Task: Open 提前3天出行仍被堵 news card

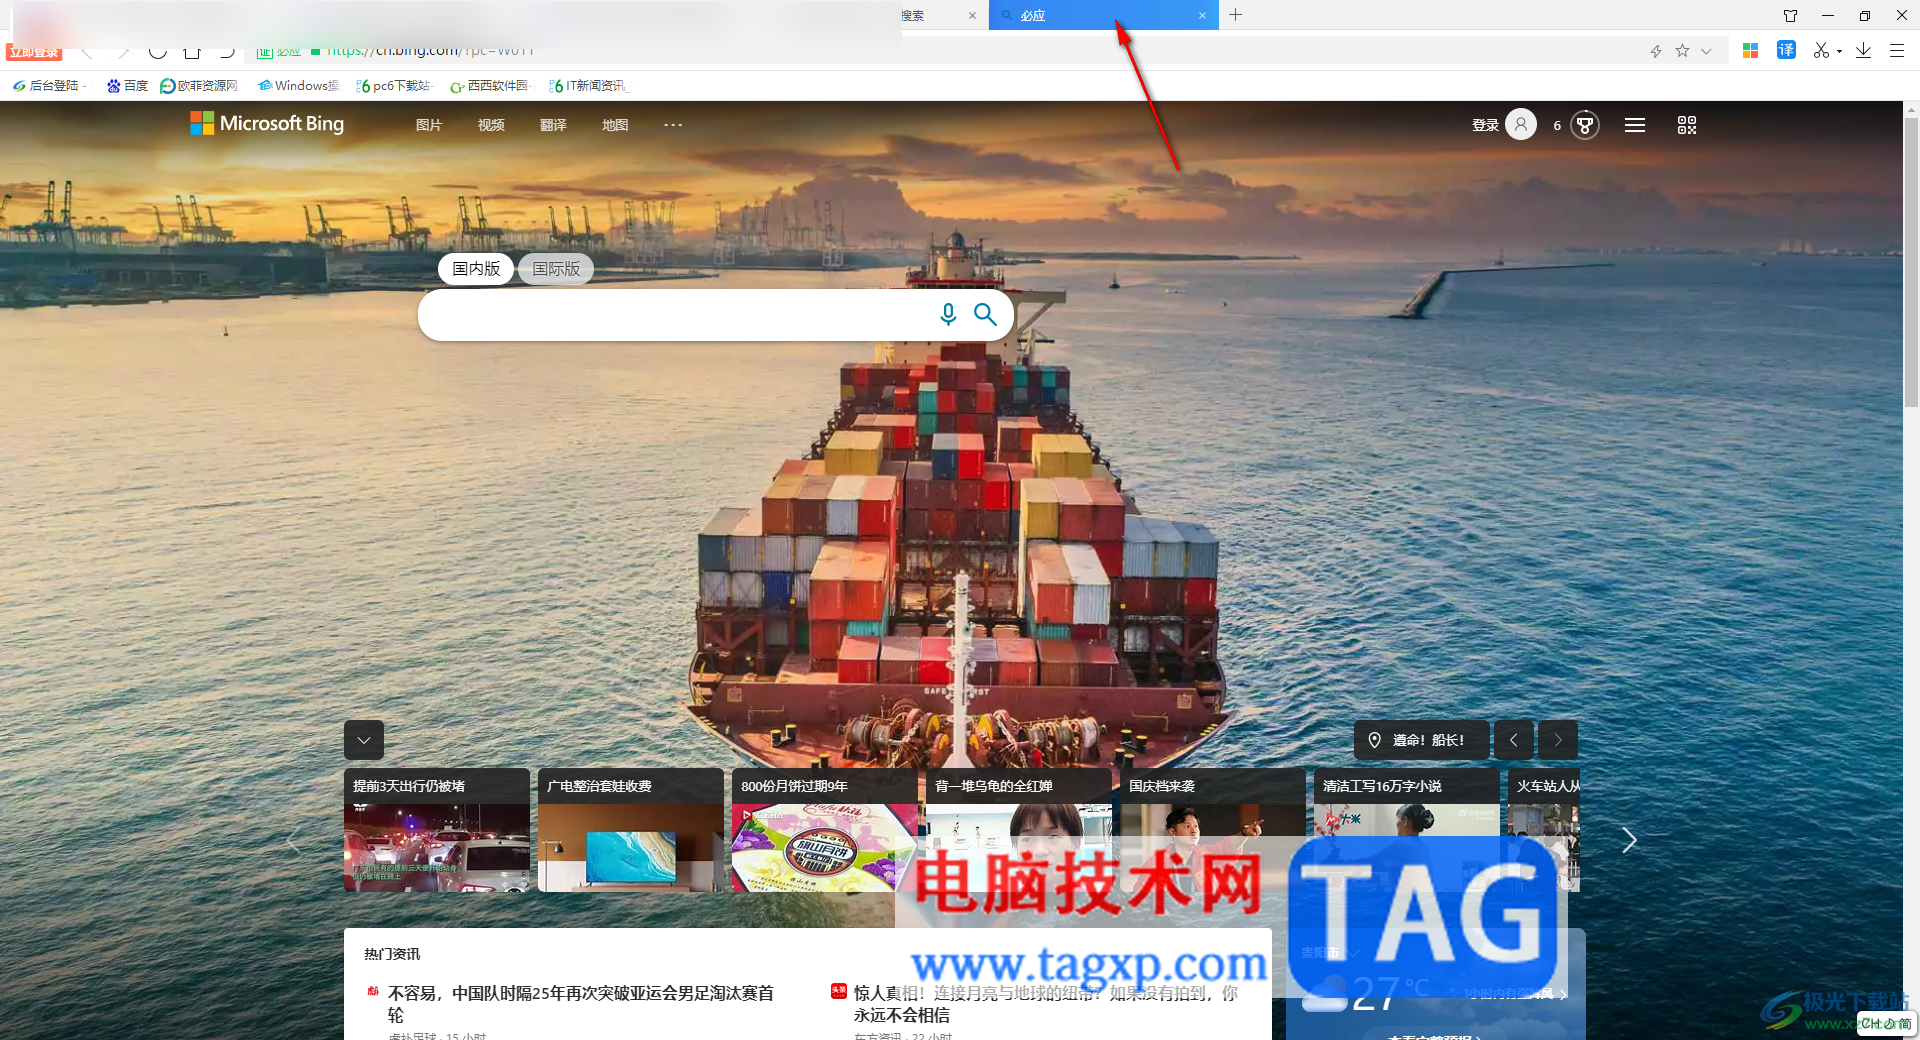Action: pyautogui.click(x=437, y=830)
